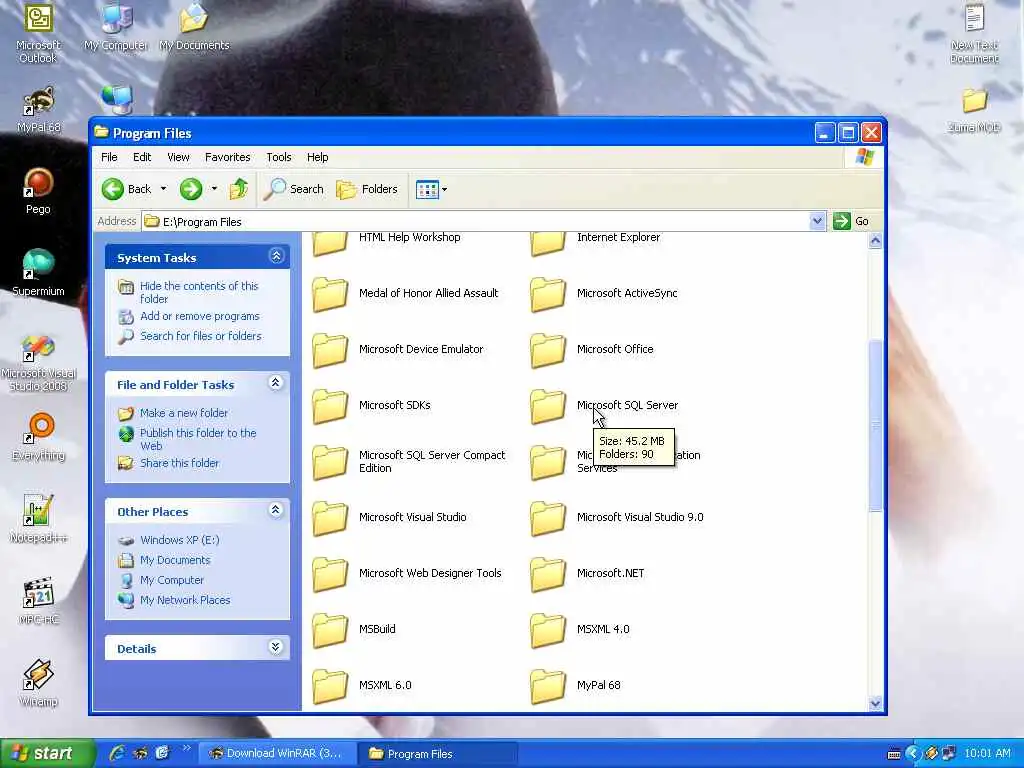Collapse the Other Places panel

click(276, 510)
